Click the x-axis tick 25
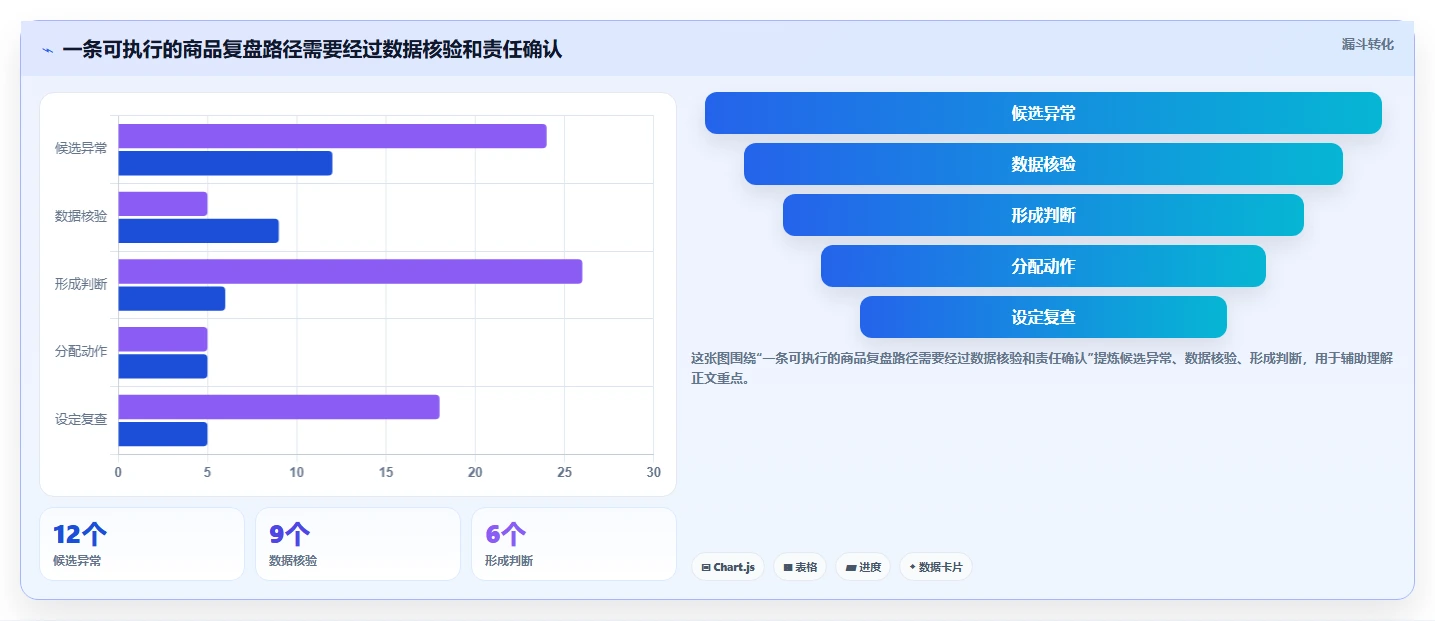 (x=565, y=472)
